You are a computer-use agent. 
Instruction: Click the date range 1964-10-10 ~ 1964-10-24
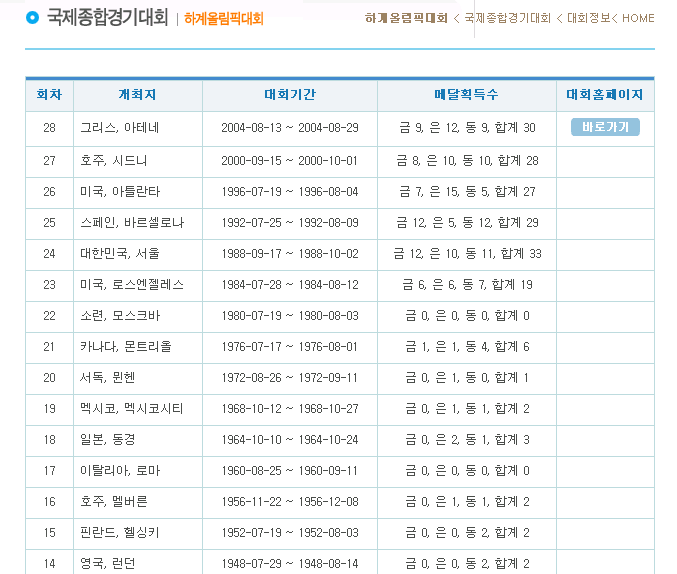click(290, 440)
